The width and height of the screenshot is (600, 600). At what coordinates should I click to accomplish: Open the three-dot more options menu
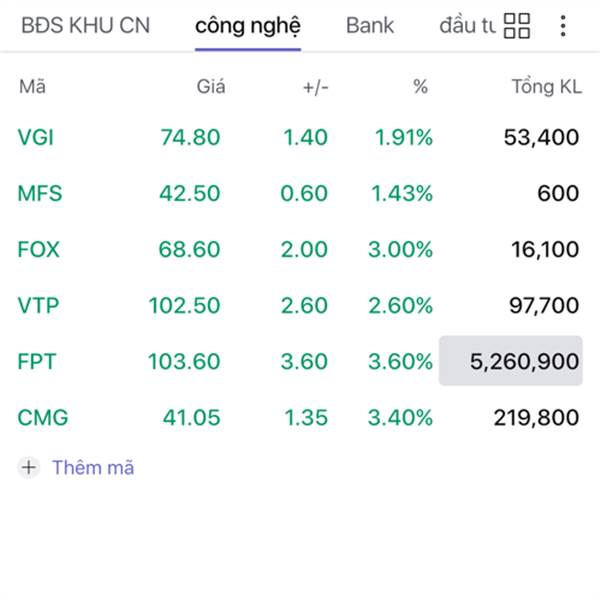(563, 26)
